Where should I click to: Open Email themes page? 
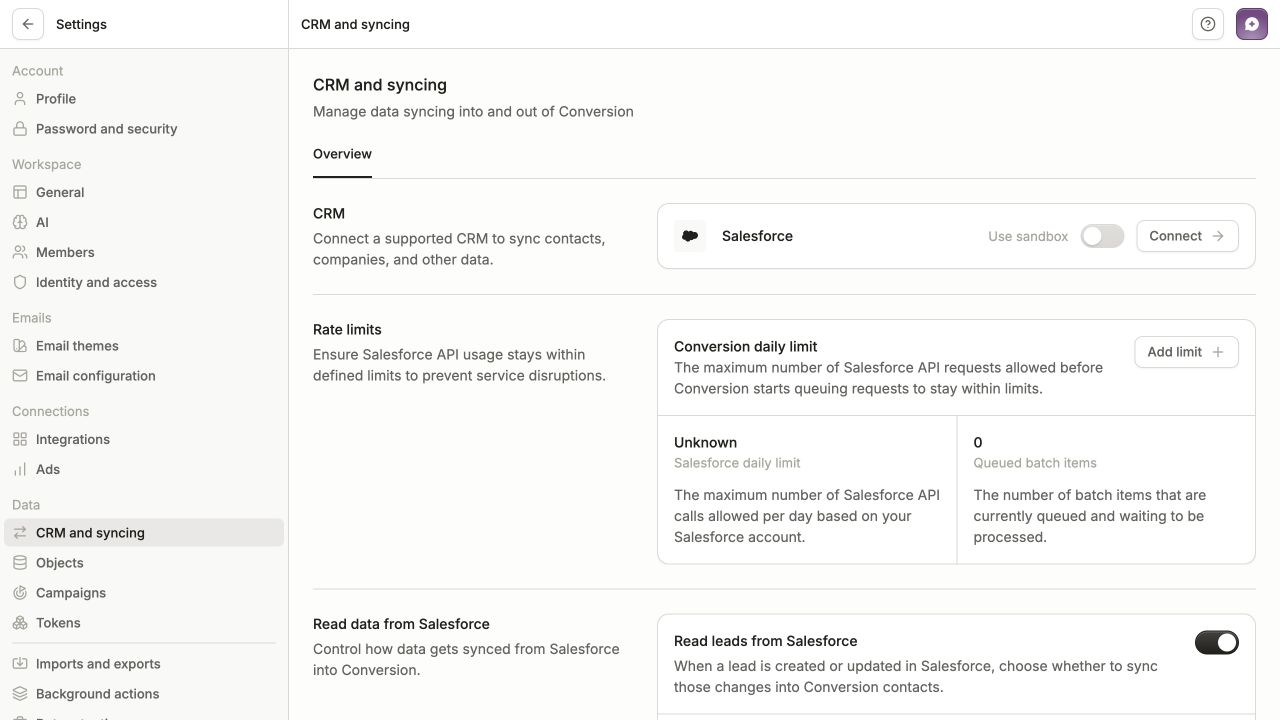144,346
